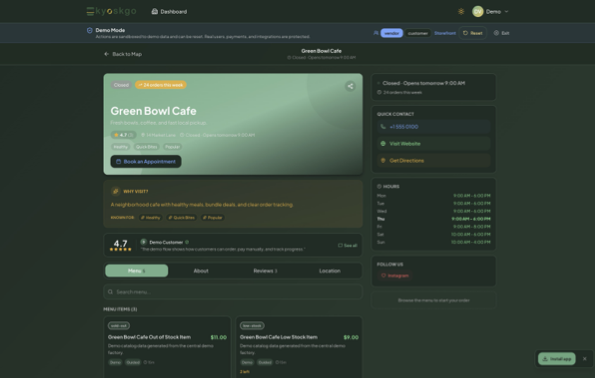The width and height of the screenshot is (595, 378).
Task: Click the $9.00 price
Action: 351,337
